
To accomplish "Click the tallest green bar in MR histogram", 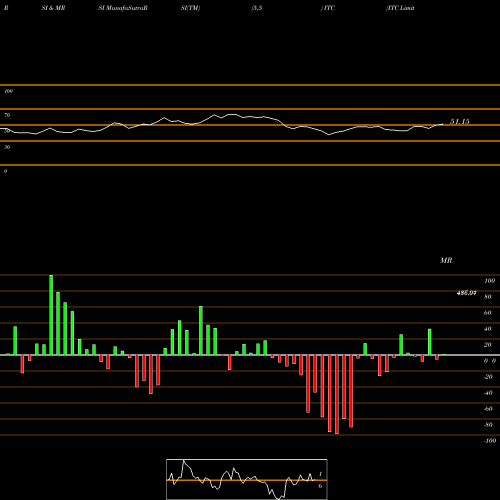I will coord(51,315).
